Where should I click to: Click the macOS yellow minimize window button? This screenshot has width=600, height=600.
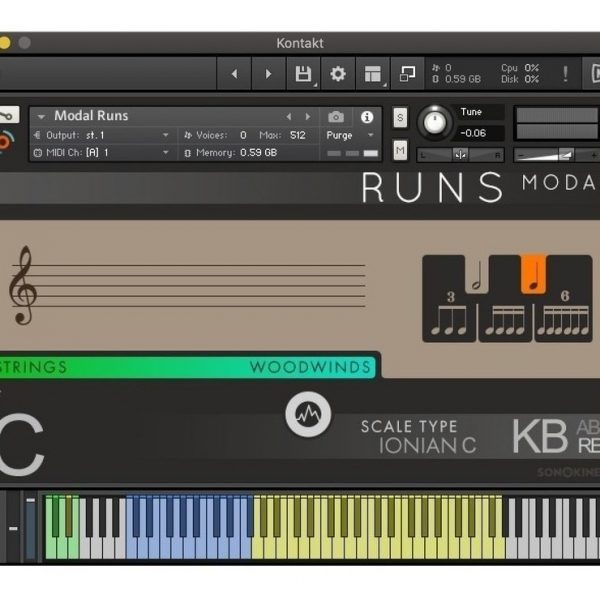point(4,42)
